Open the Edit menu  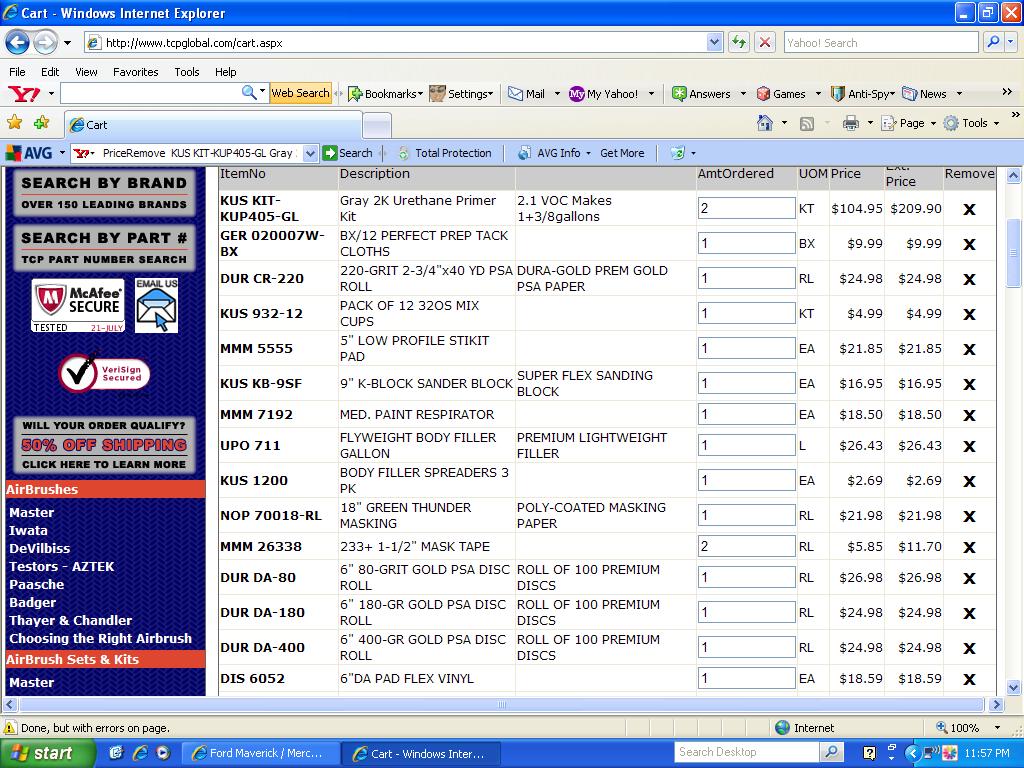click(50, 72)
